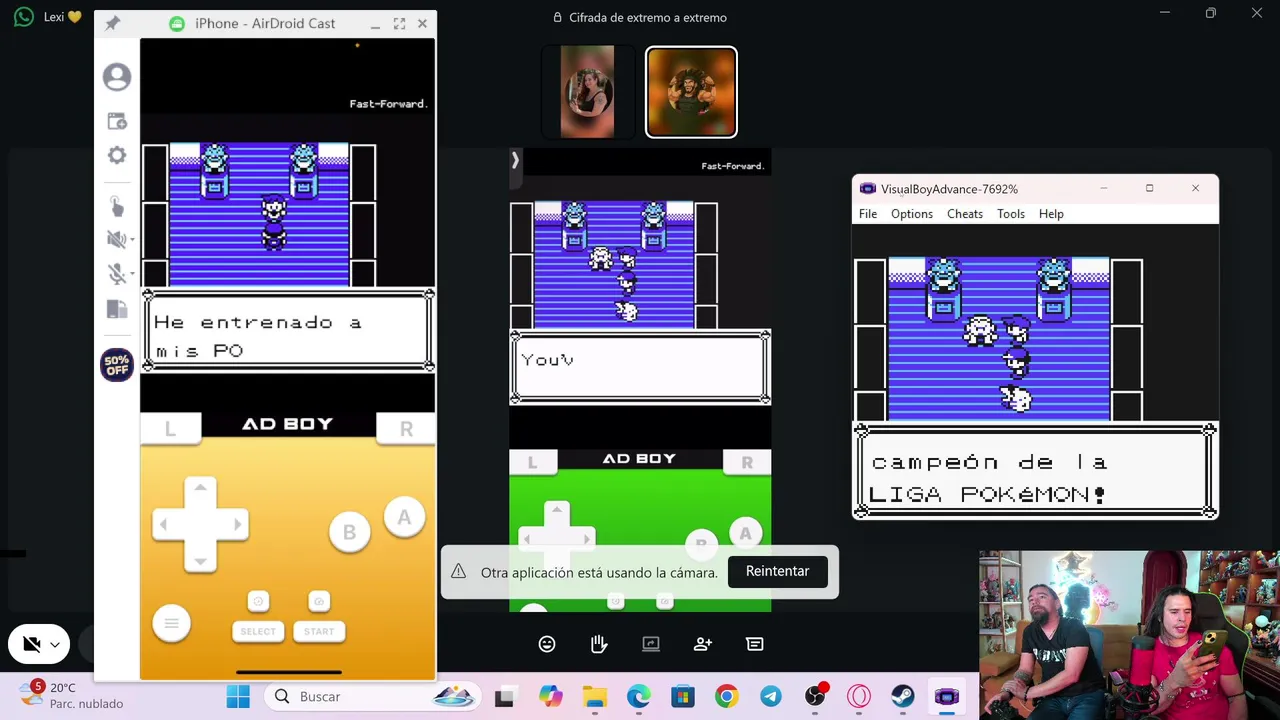The image size is (1280, 720).
Task: Tap the D-pad up arrow on yellow emulator
Action: click(200, 488)
